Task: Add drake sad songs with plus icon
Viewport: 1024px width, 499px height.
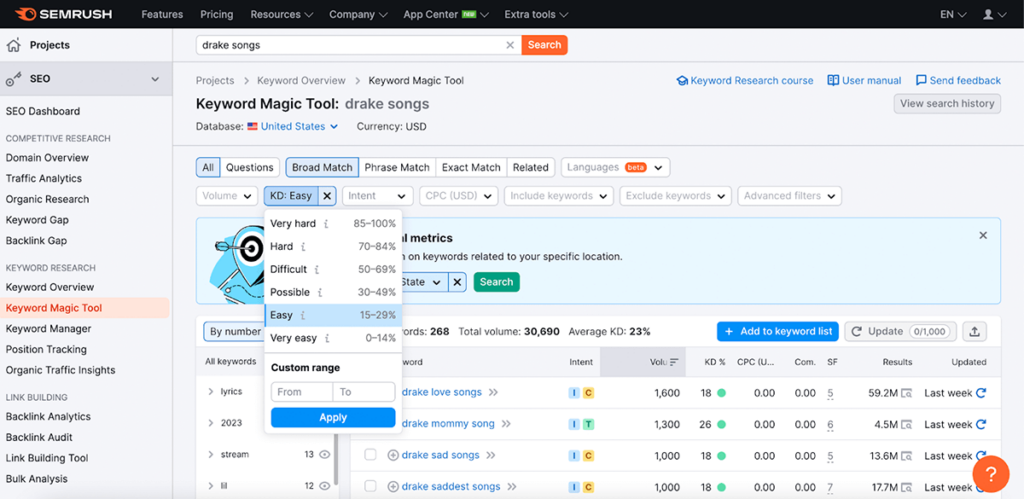Action: tap(393, 455)
